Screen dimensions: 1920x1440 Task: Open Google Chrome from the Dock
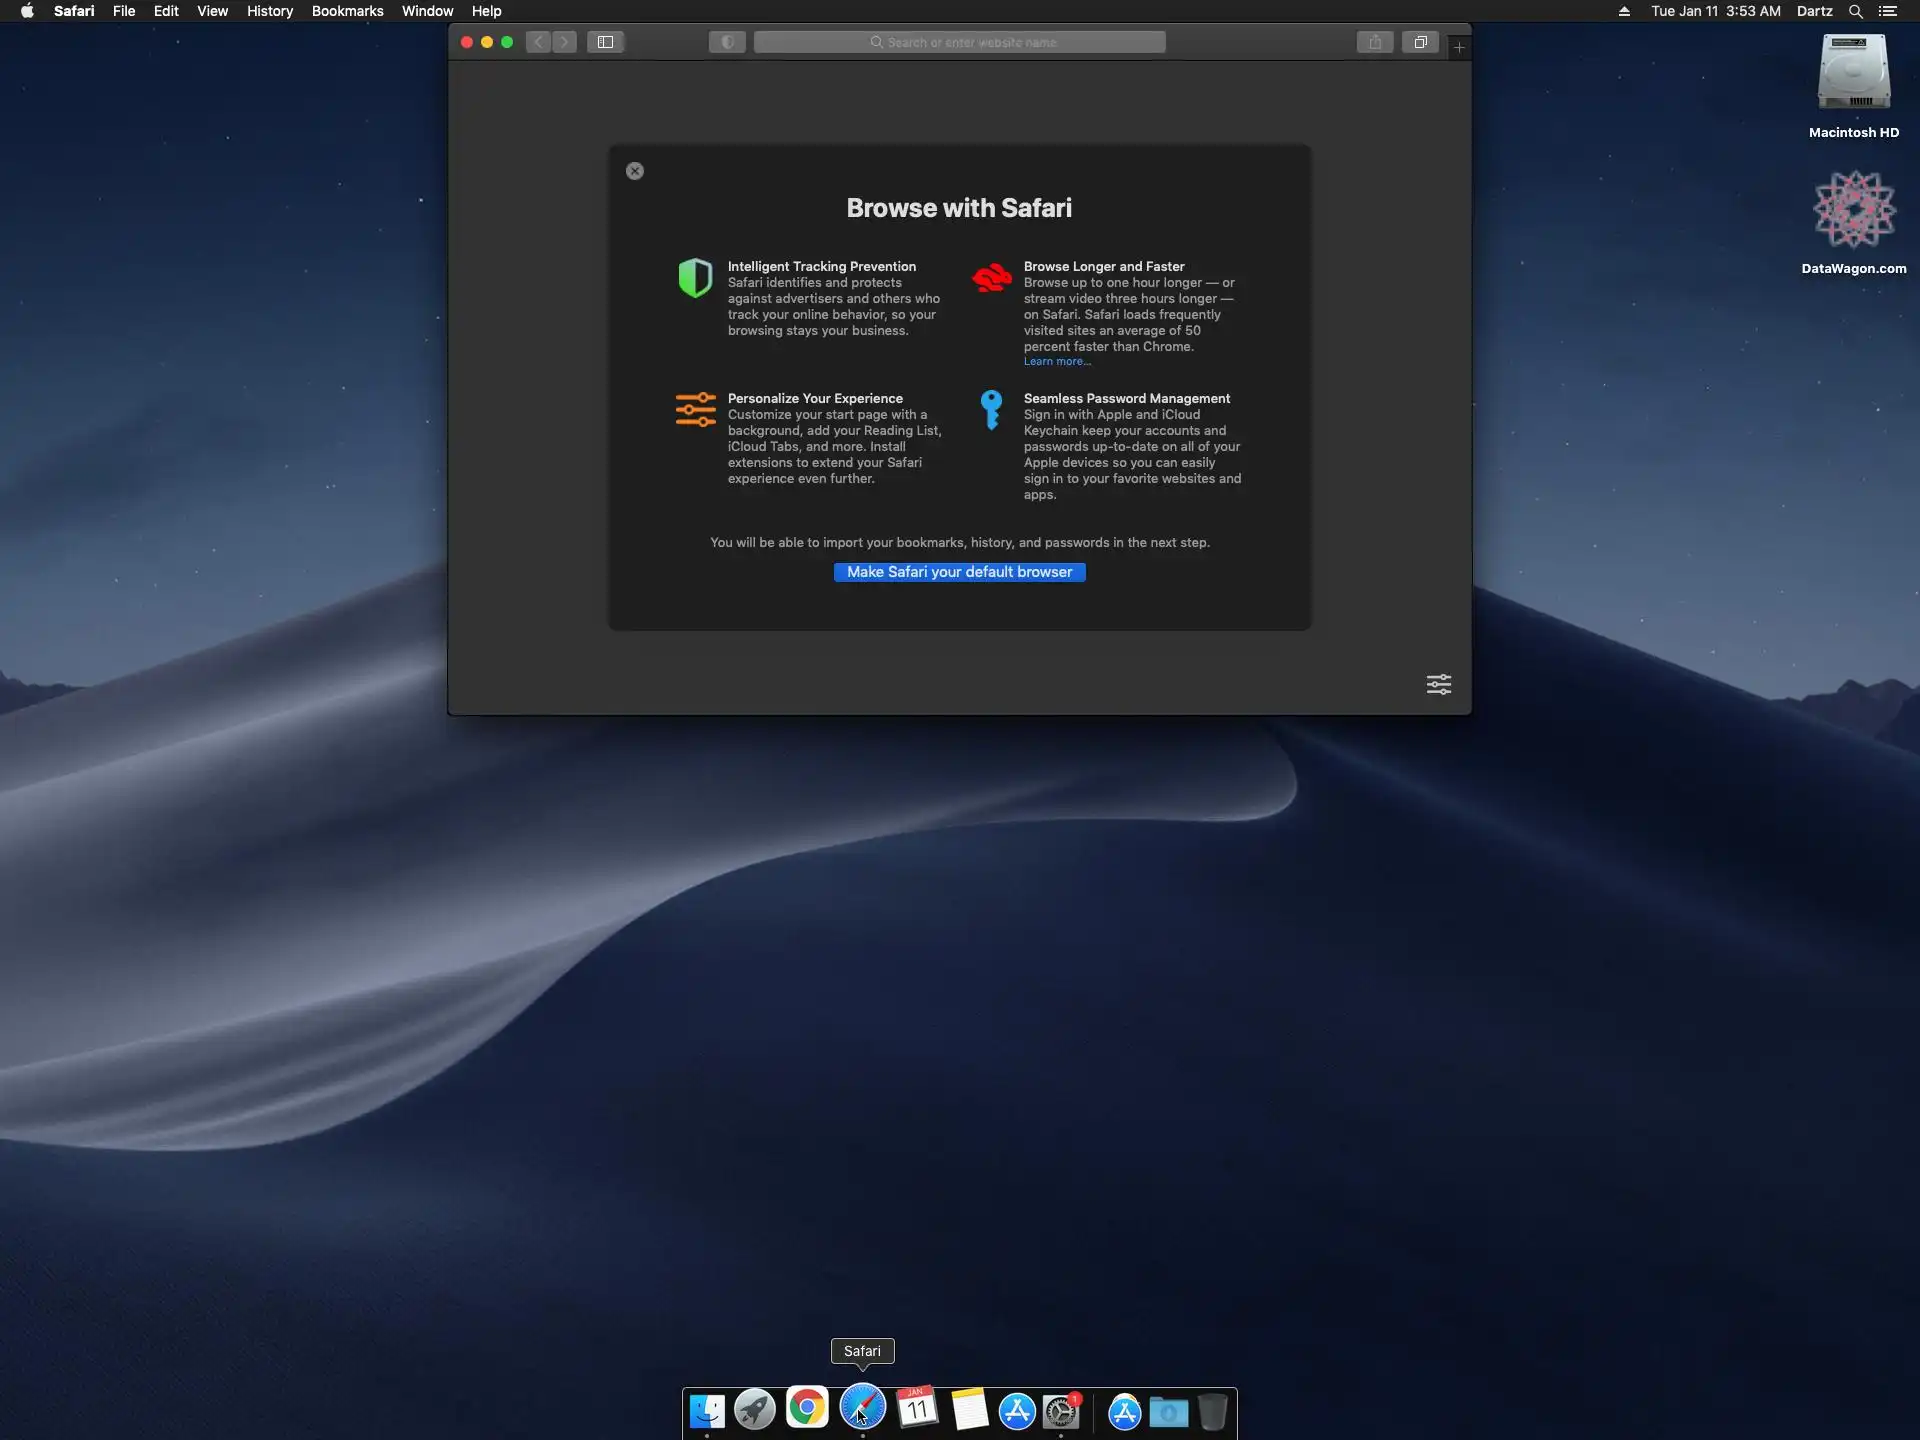point(807,1408)
